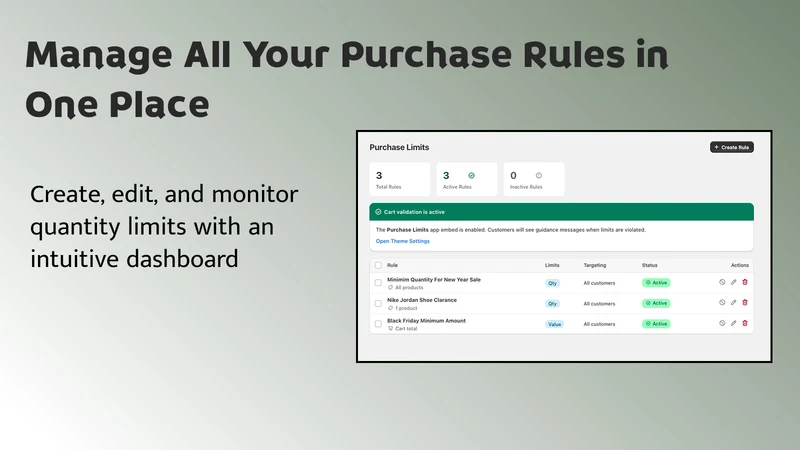Open Theme Settings link
Screen dimensions: 800x450
(x=403, y=241)
